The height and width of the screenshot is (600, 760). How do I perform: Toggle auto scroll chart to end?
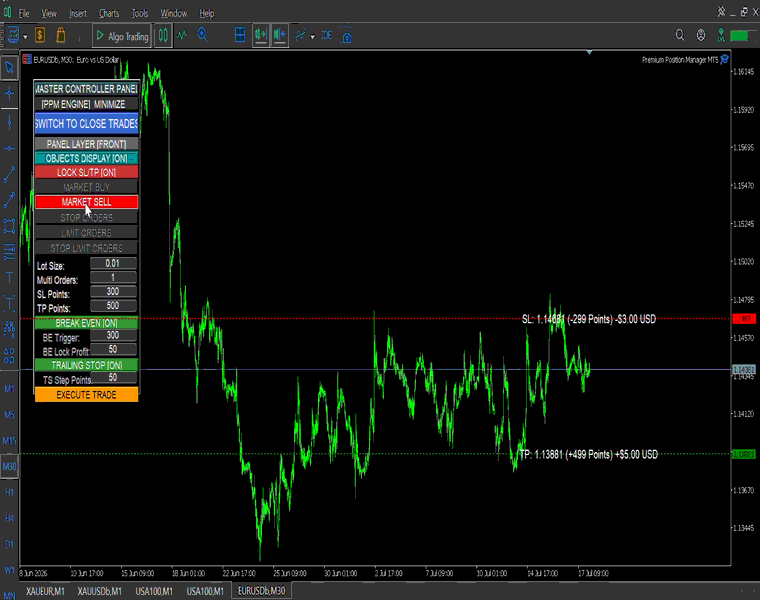tap(261, 35)
